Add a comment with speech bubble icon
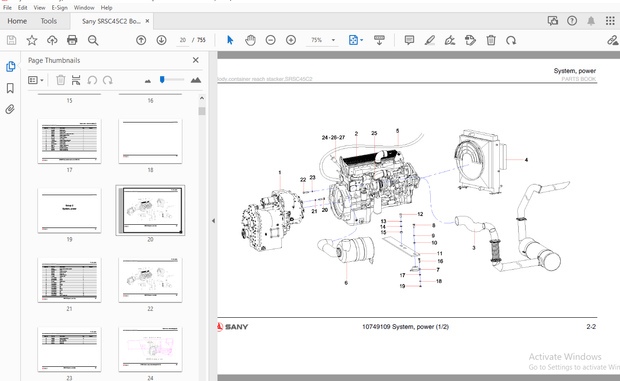The image size is (620, 381). pyautogui.click(x=409, y=40)
